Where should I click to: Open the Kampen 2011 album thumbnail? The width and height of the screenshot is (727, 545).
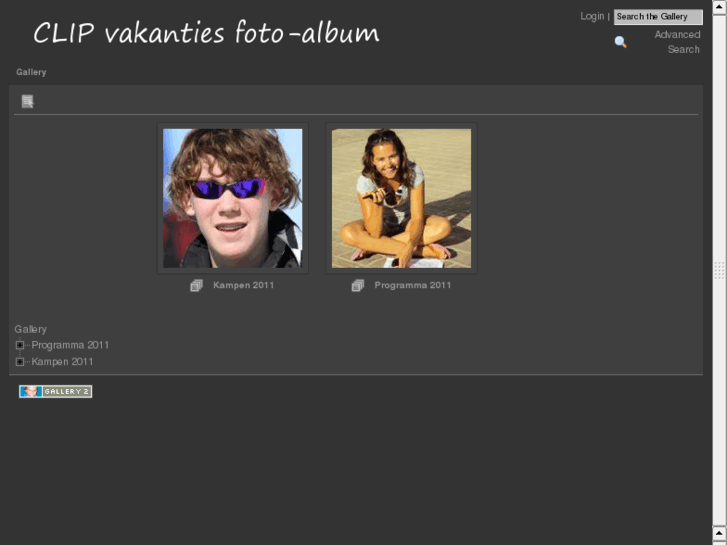233,198
